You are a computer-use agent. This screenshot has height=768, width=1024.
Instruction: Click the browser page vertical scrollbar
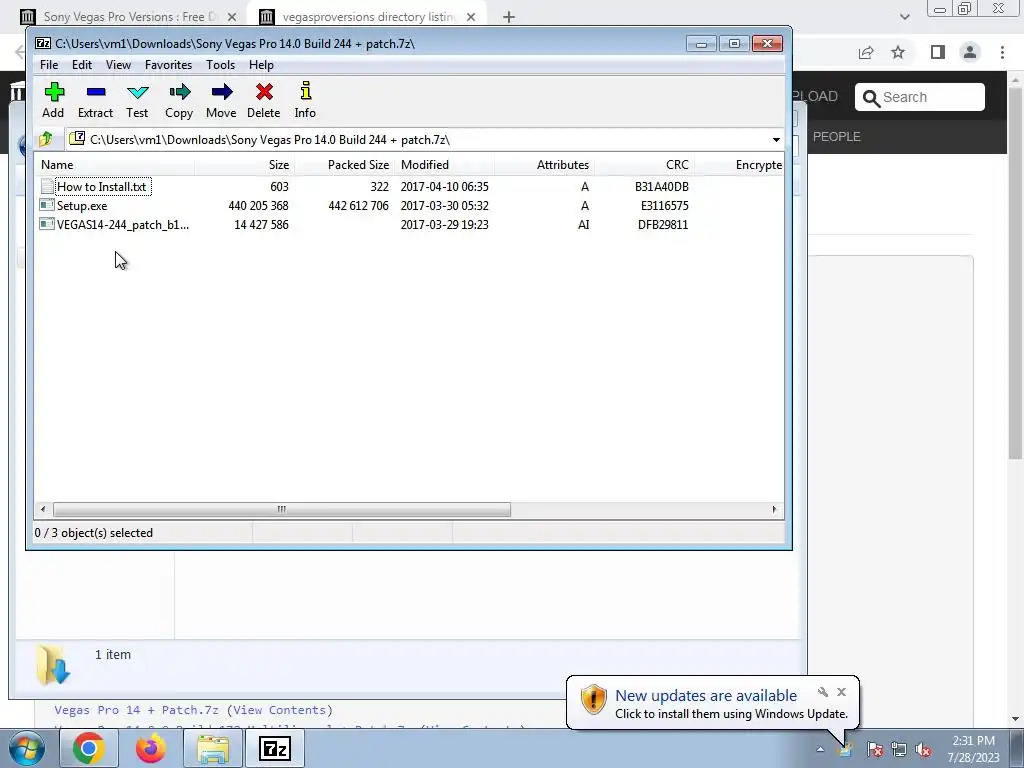[1016, 274]
